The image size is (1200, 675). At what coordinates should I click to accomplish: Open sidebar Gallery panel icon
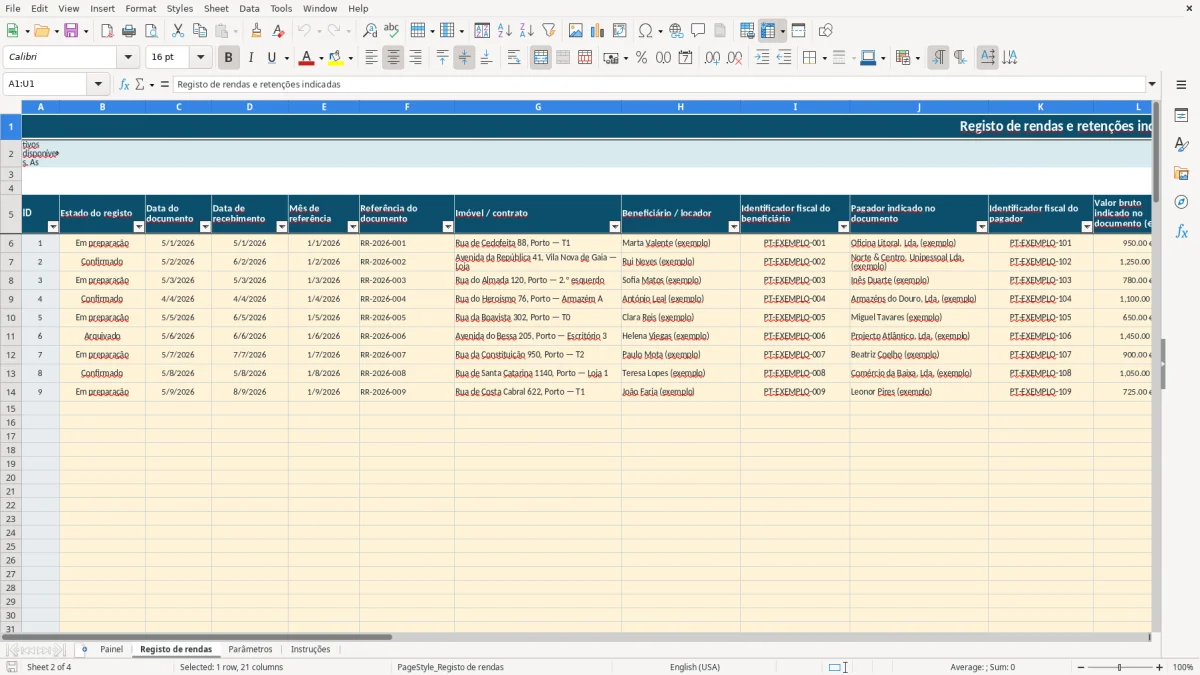(1181, 174)
